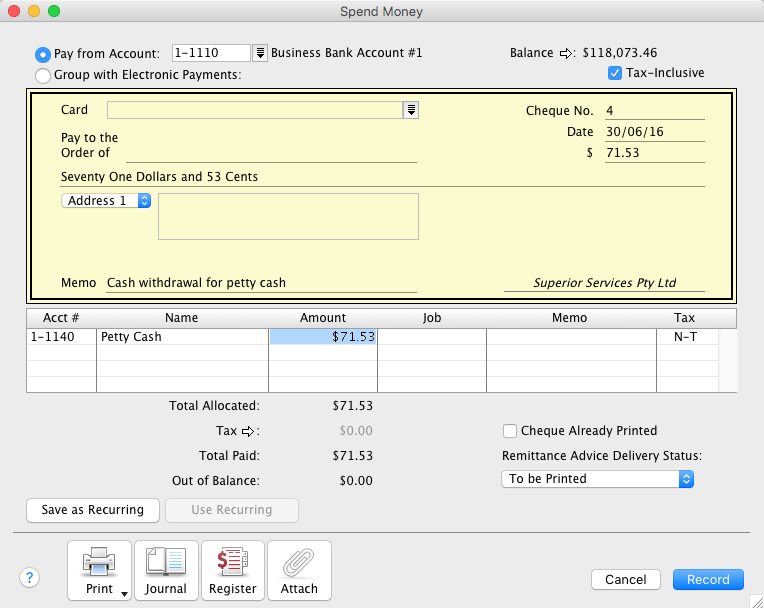Uncheck the Tax-Inclusive checkbox
This screenshot has width=764, height=608.
(x=615, y=73)
